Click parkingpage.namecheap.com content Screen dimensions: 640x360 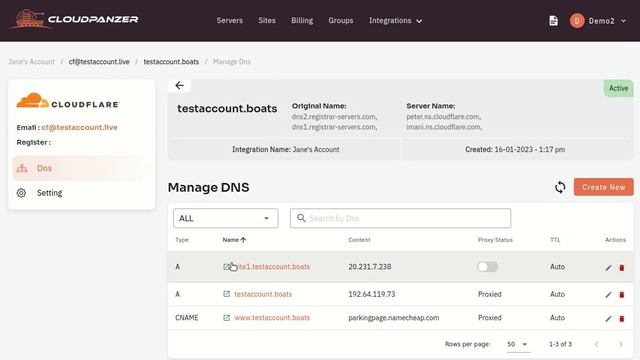point(394,318)
